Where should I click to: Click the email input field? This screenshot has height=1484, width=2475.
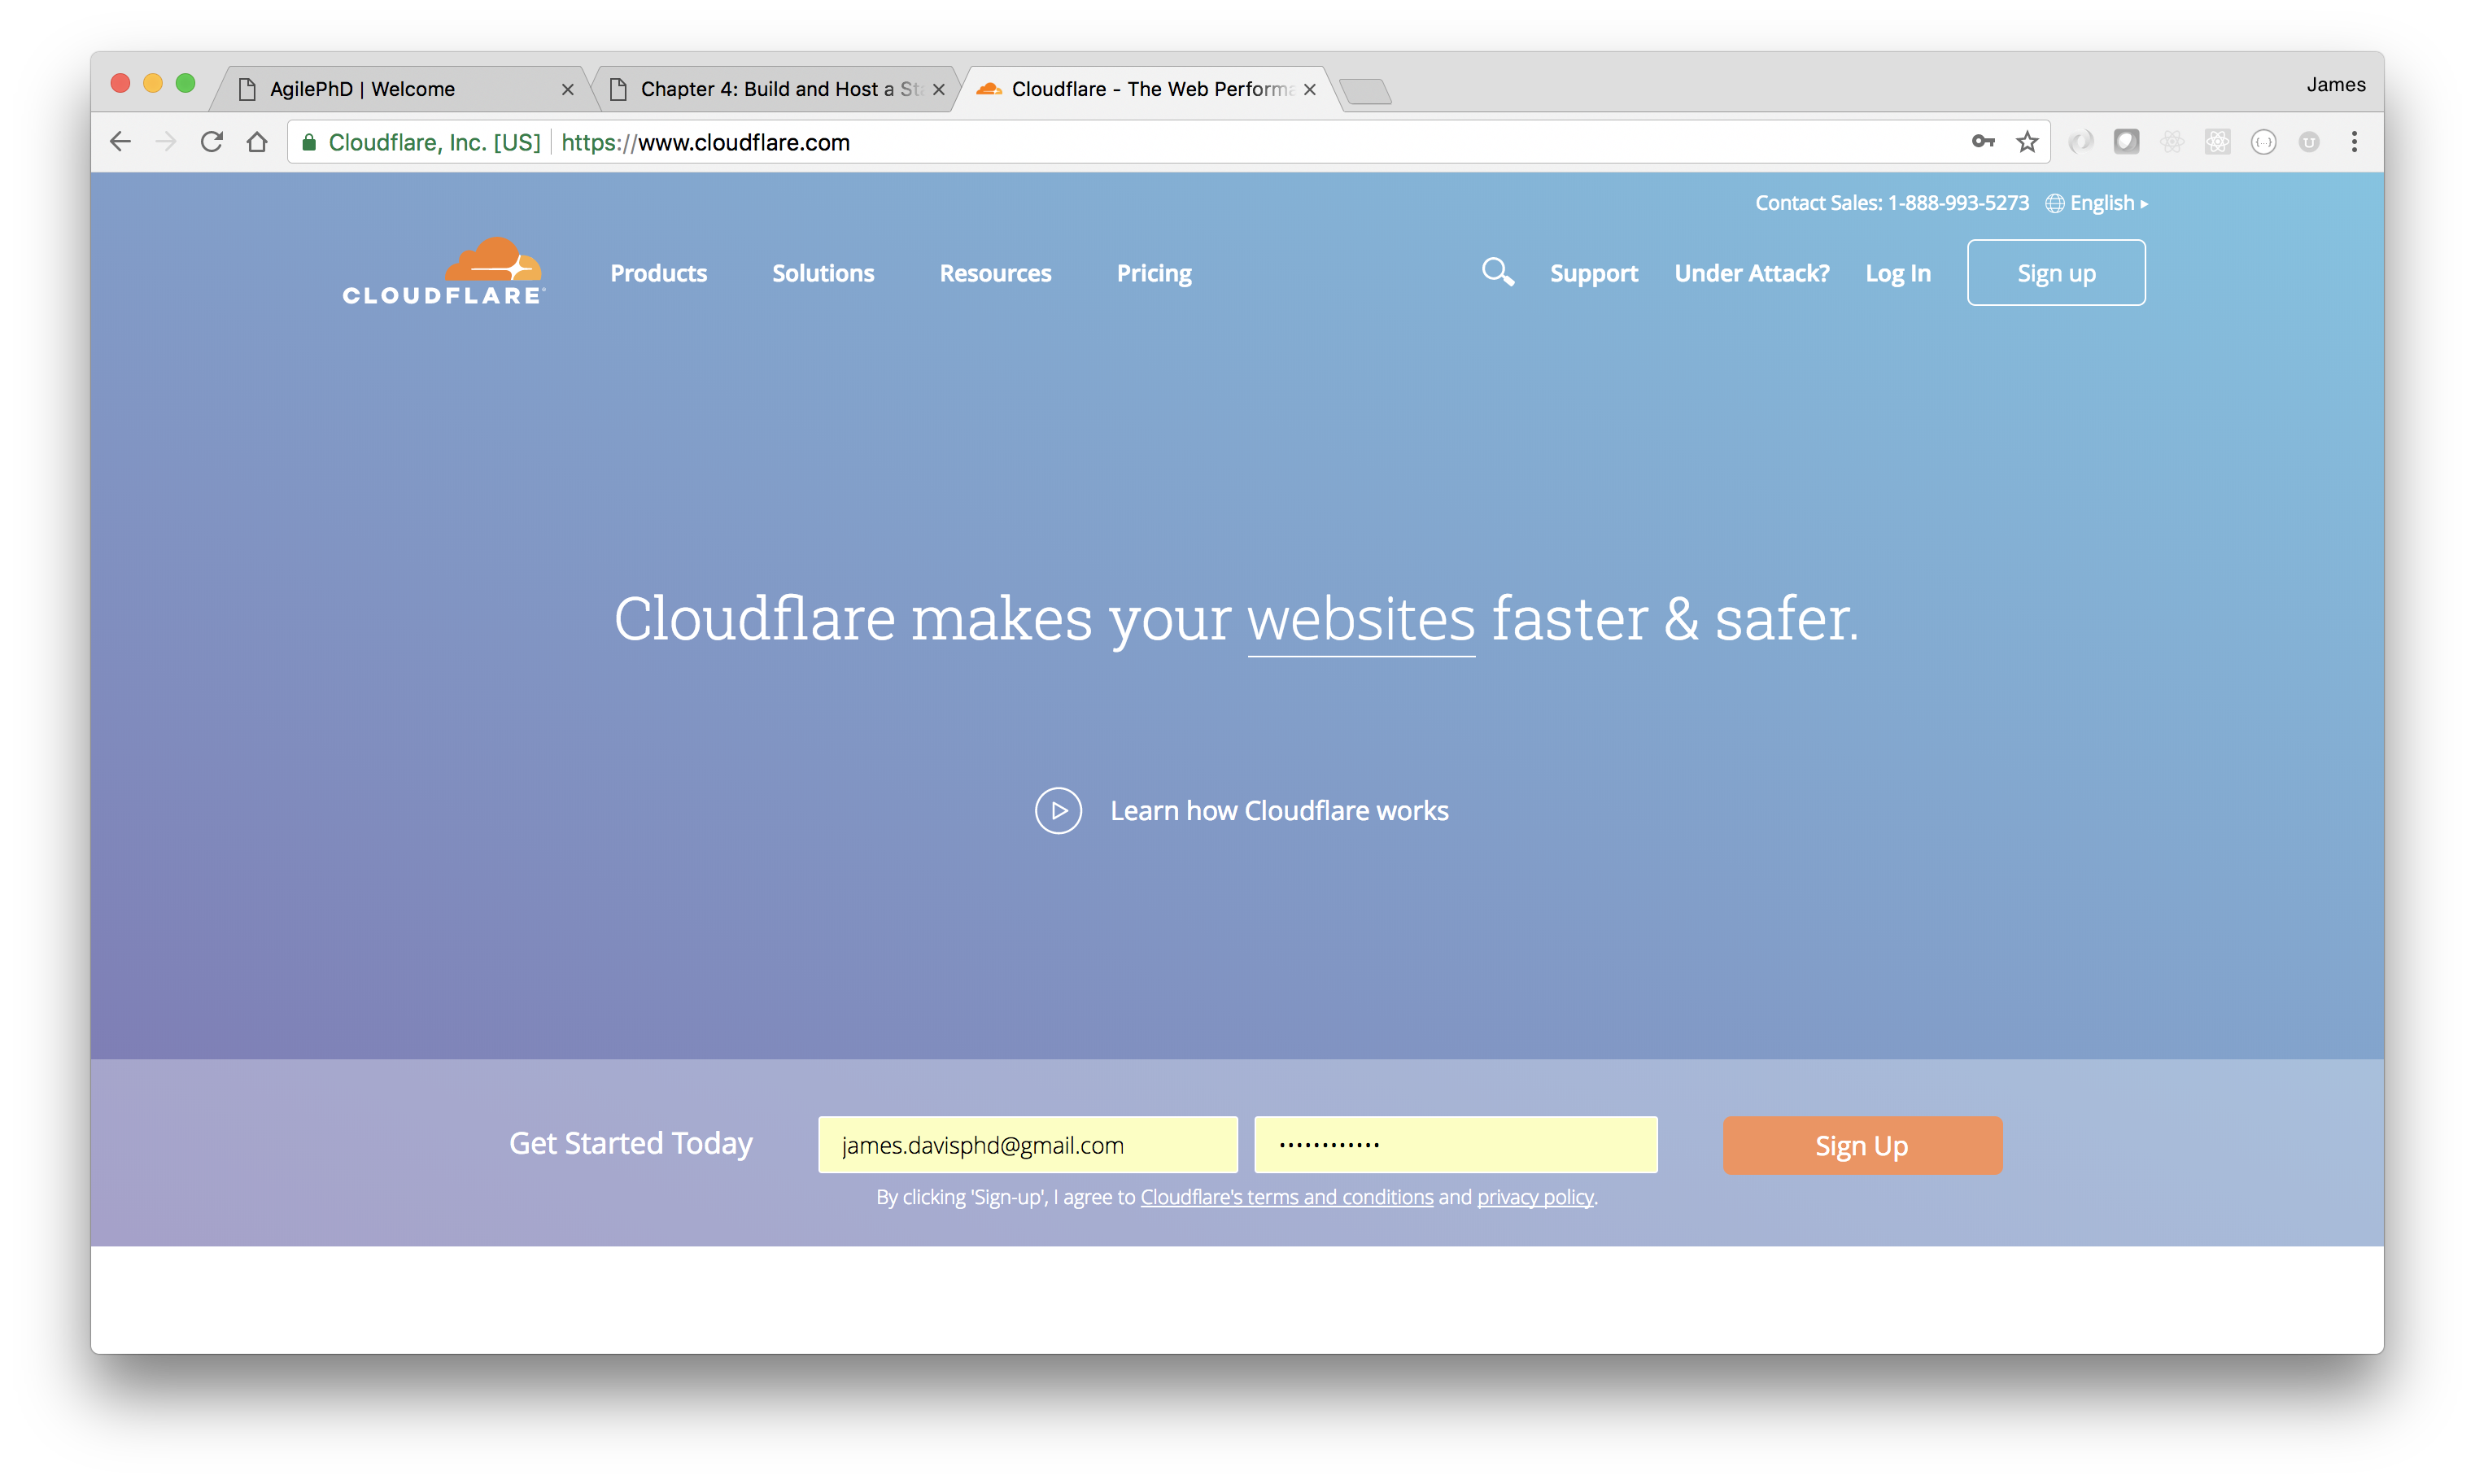click(1028, 1145)
